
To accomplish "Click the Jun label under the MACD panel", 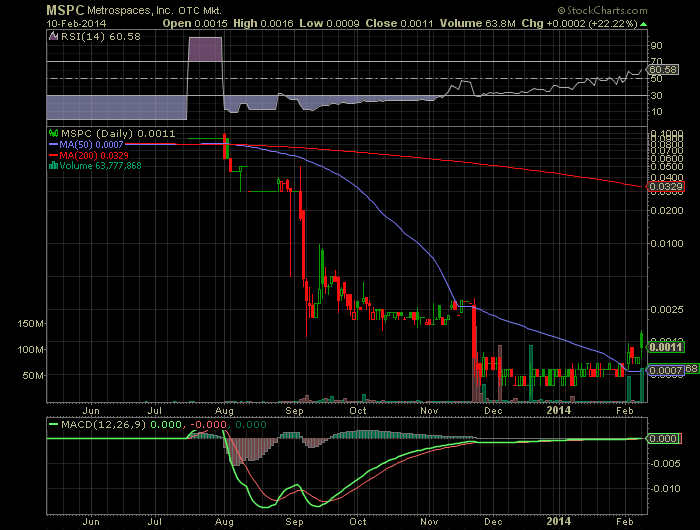I will [91, 521].
